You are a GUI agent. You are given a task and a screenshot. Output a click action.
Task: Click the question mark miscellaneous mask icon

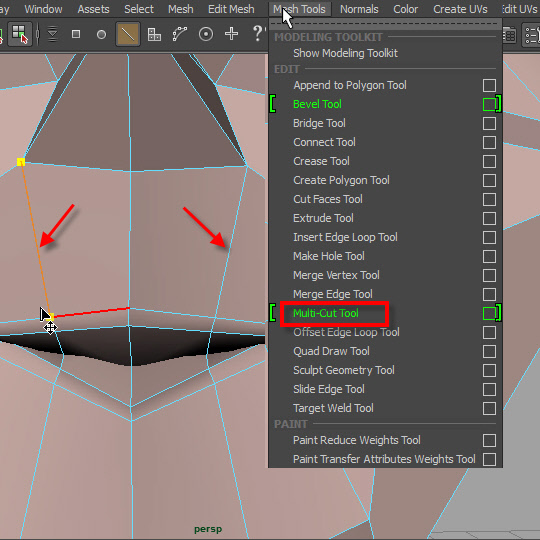tap(258, 33)
